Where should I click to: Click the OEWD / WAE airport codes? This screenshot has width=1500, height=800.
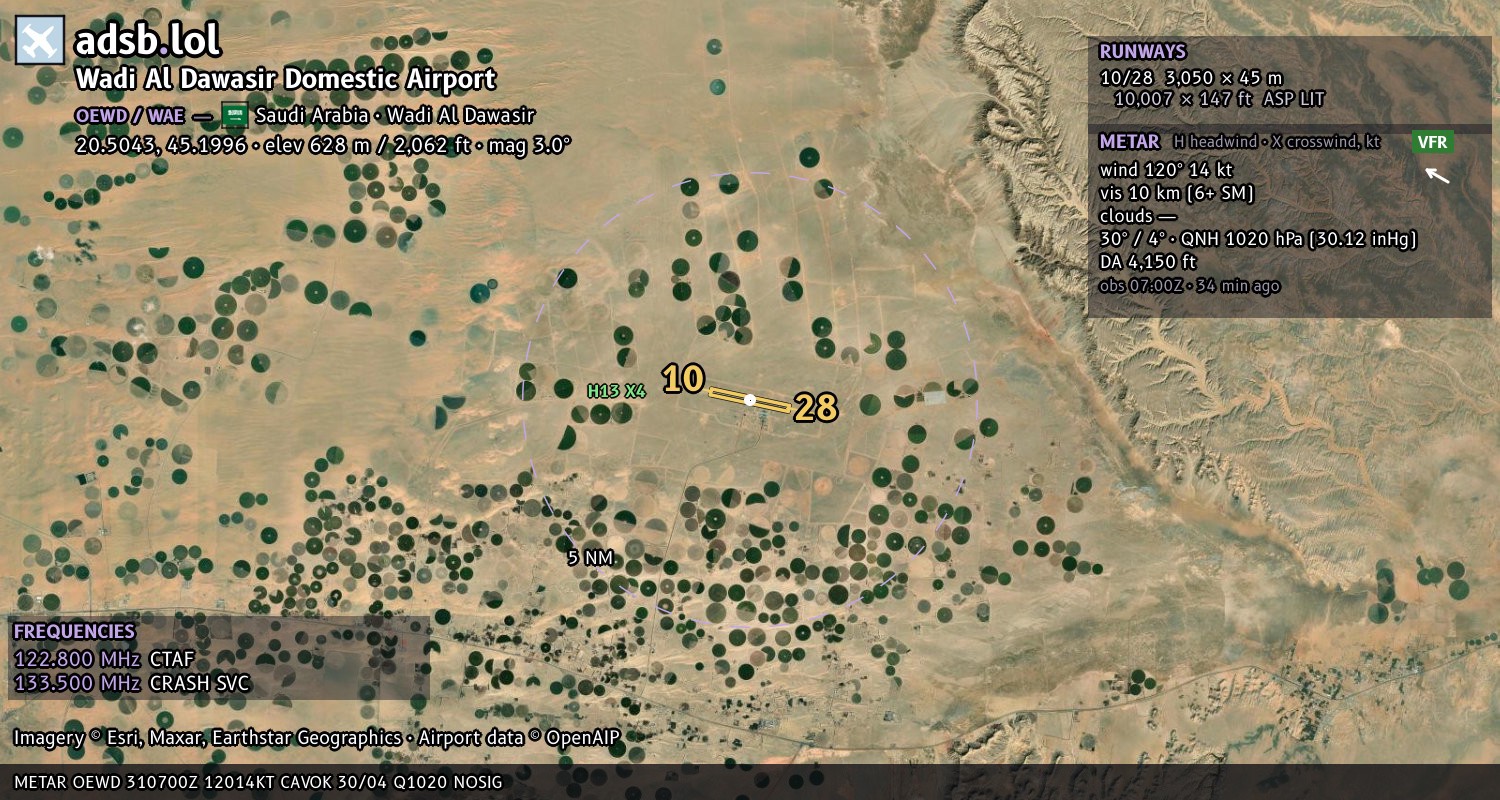(130, 115)
